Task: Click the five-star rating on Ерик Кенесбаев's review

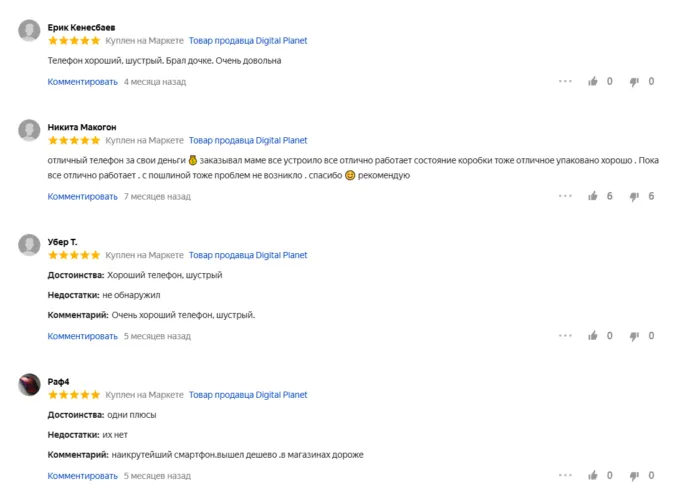Action: pos(74,41)
